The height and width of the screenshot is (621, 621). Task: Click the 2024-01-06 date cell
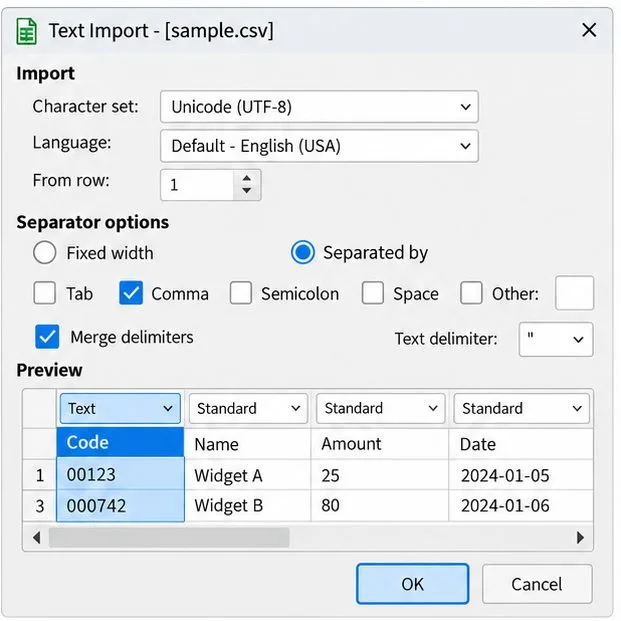521,506
